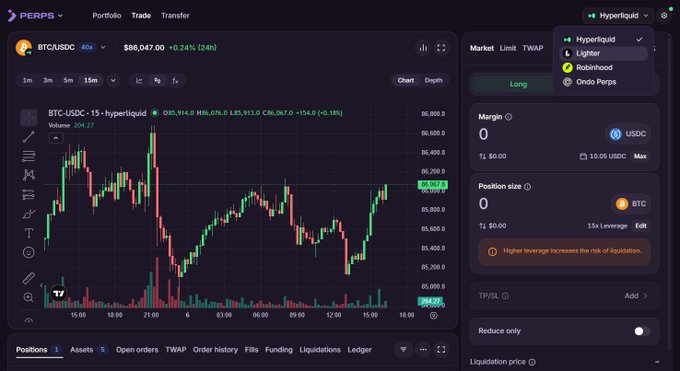Screen dimensions: 680x371
Task: Open the settings gear in top bar
Action: (x=664, y=16)
